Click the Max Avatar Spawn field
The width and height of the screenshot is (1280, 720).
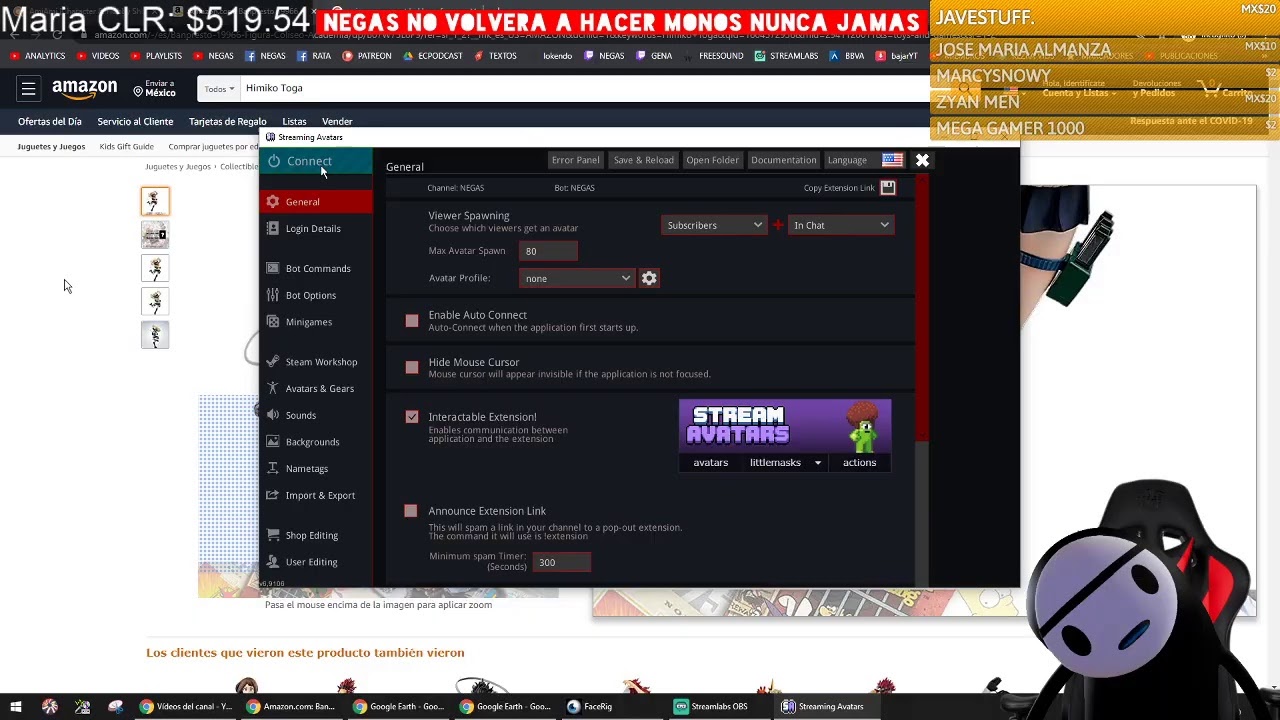coord(548,252)
